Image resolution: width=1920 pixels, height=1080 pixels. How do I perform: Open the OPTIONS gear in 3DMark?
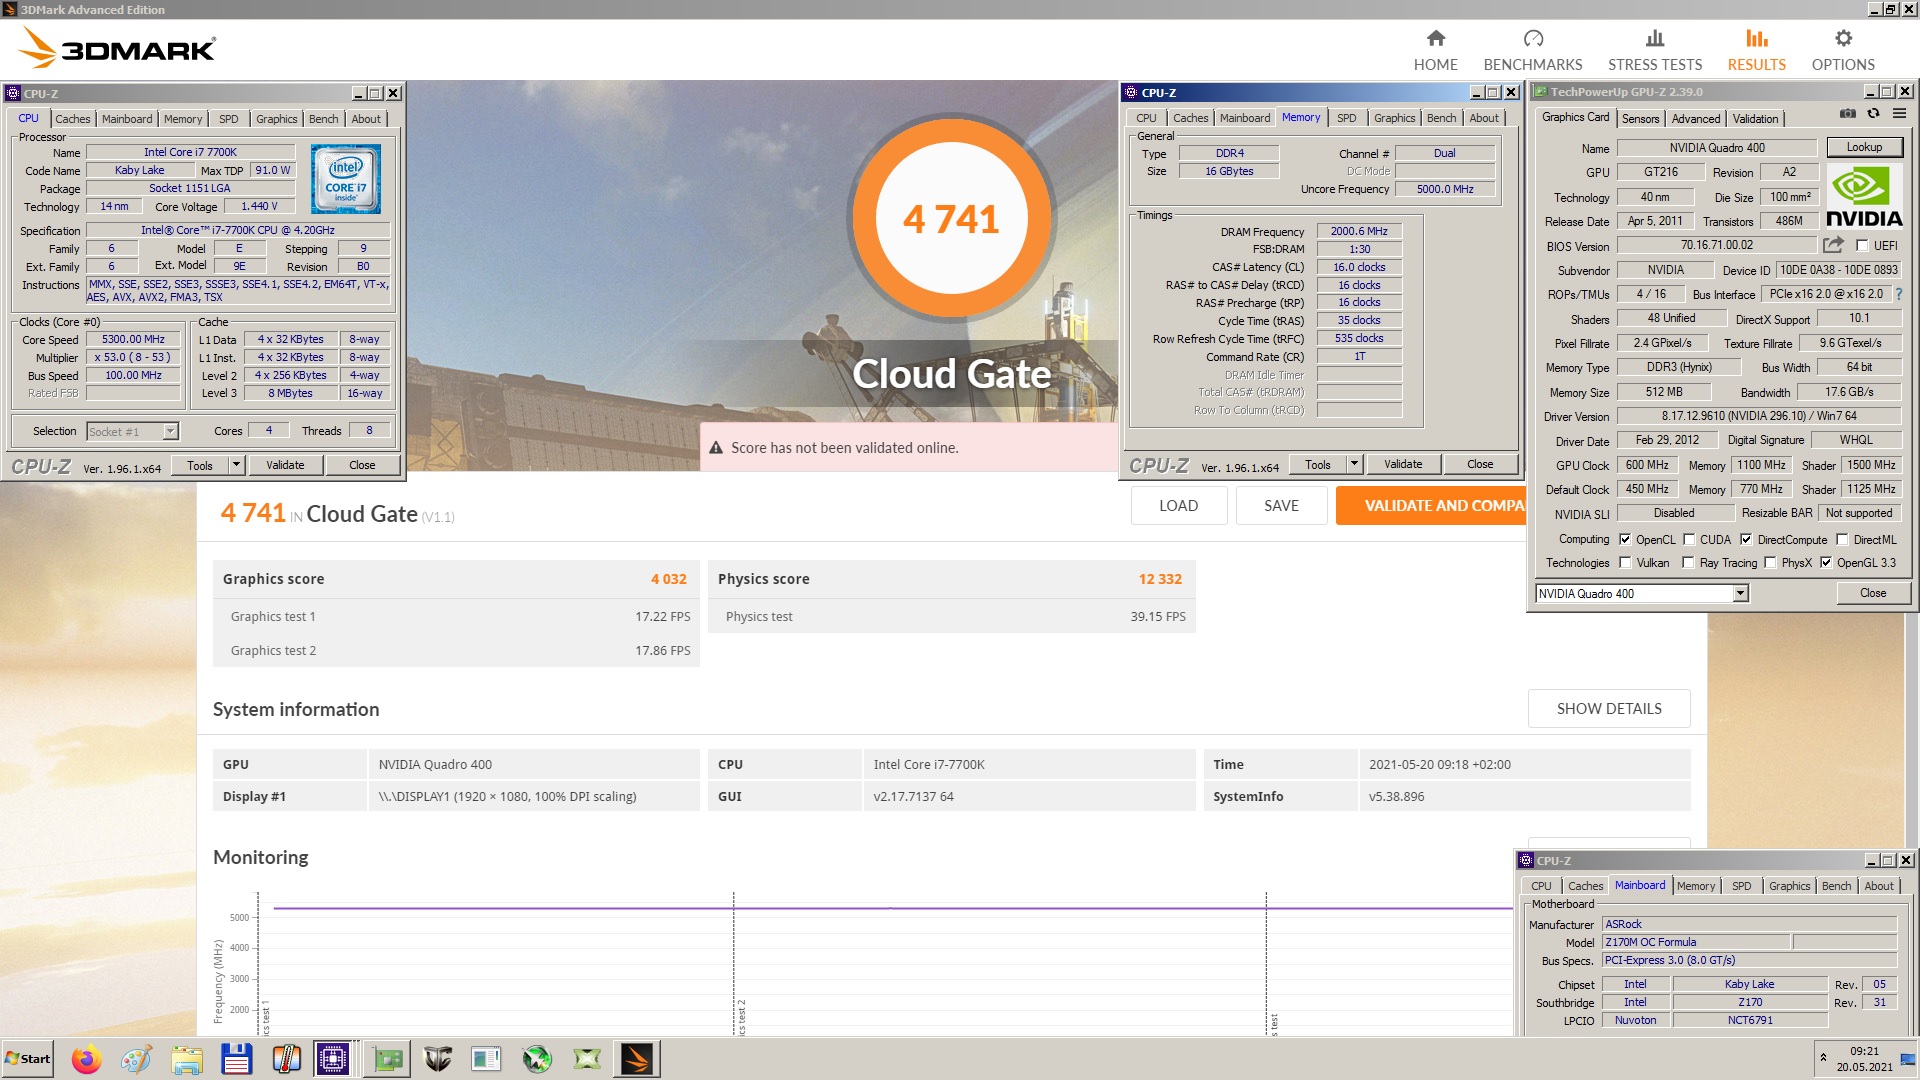pyautogui.click(x=1842, y=50)
